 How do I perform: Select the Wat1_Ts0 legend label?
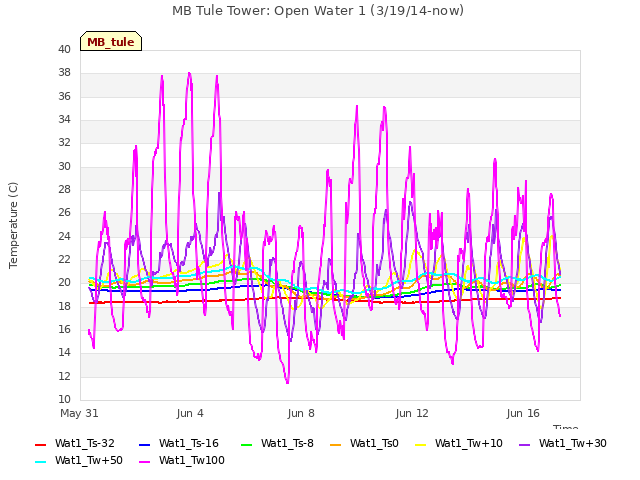tap(374, 444)
